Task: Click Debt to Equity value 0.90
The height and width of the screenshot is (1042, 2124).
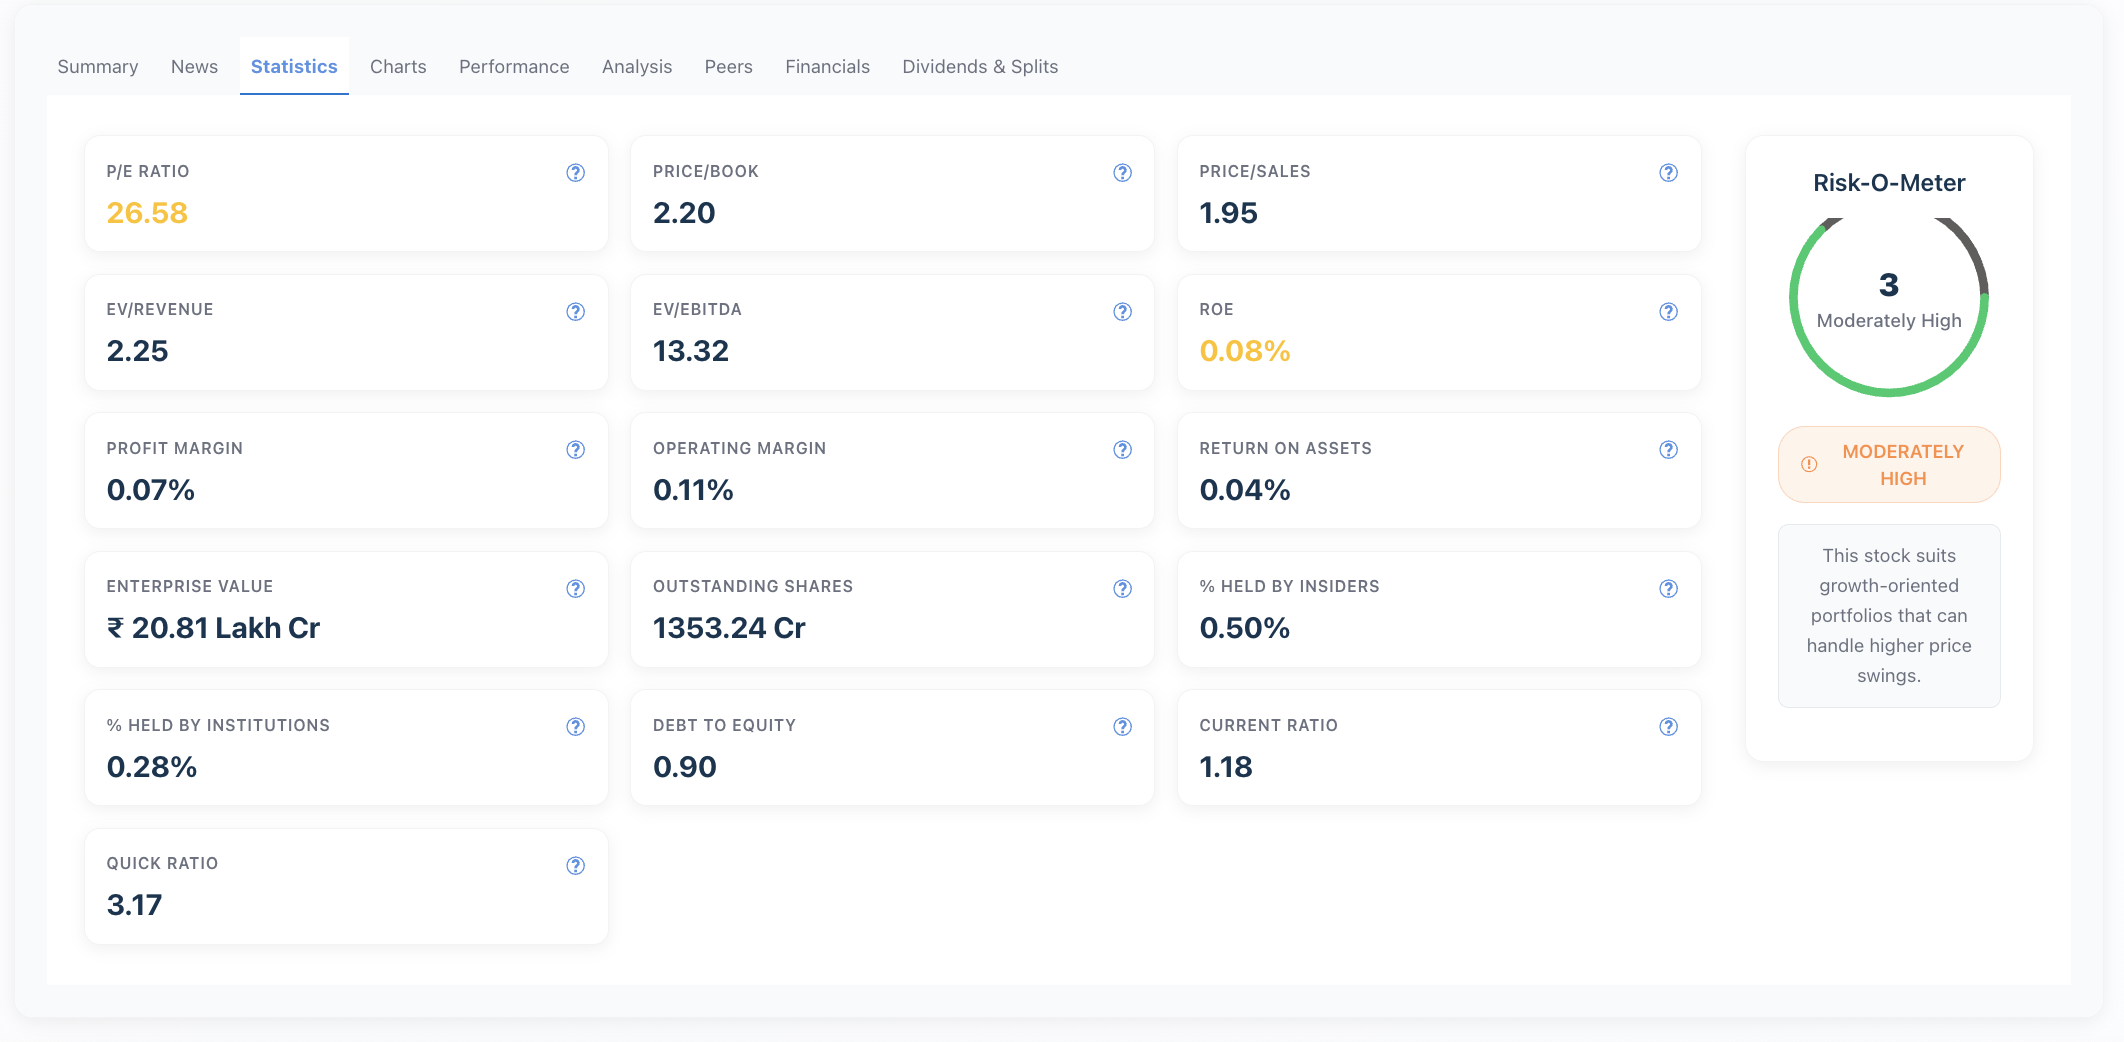Action: pos(685,767)
